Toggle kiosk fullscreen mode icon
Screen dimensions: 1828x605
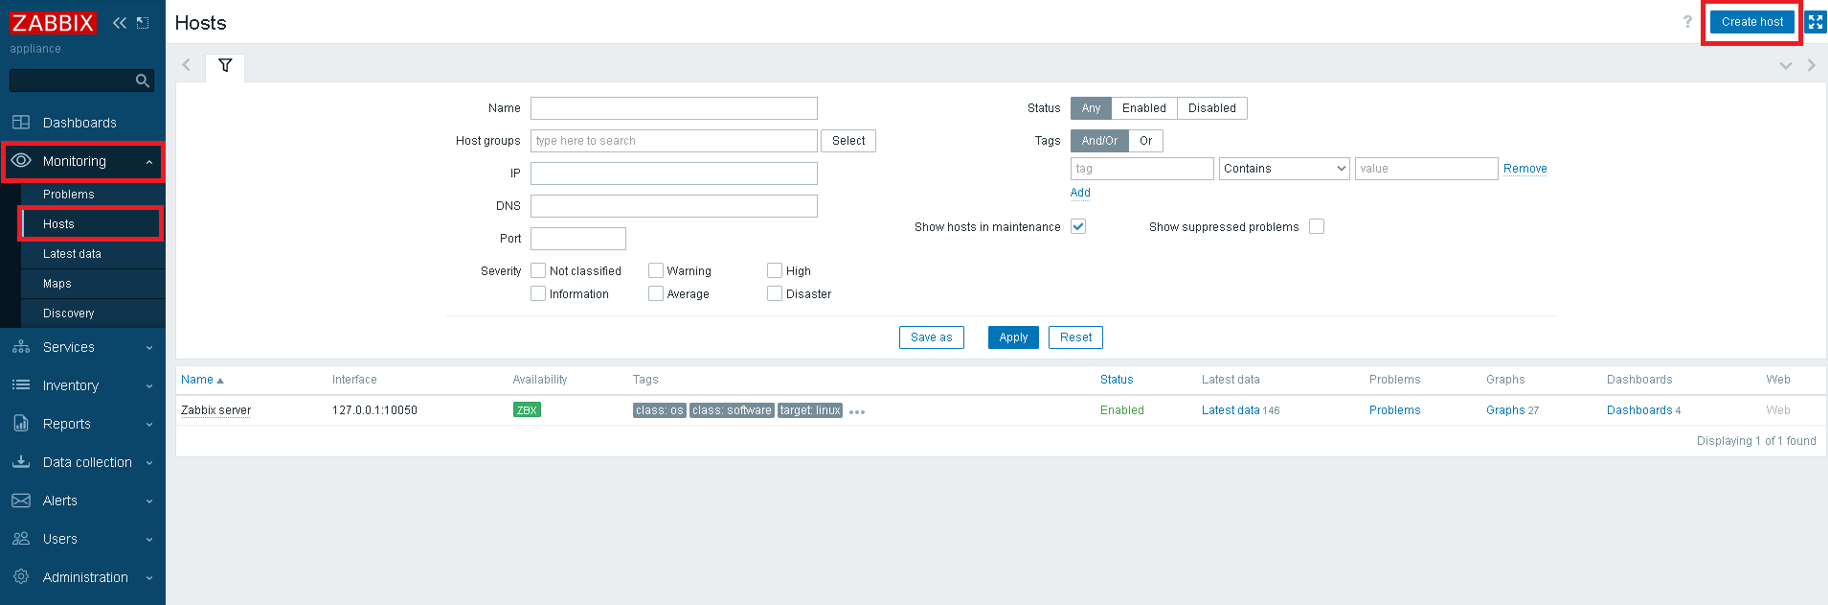[1816, 21]
